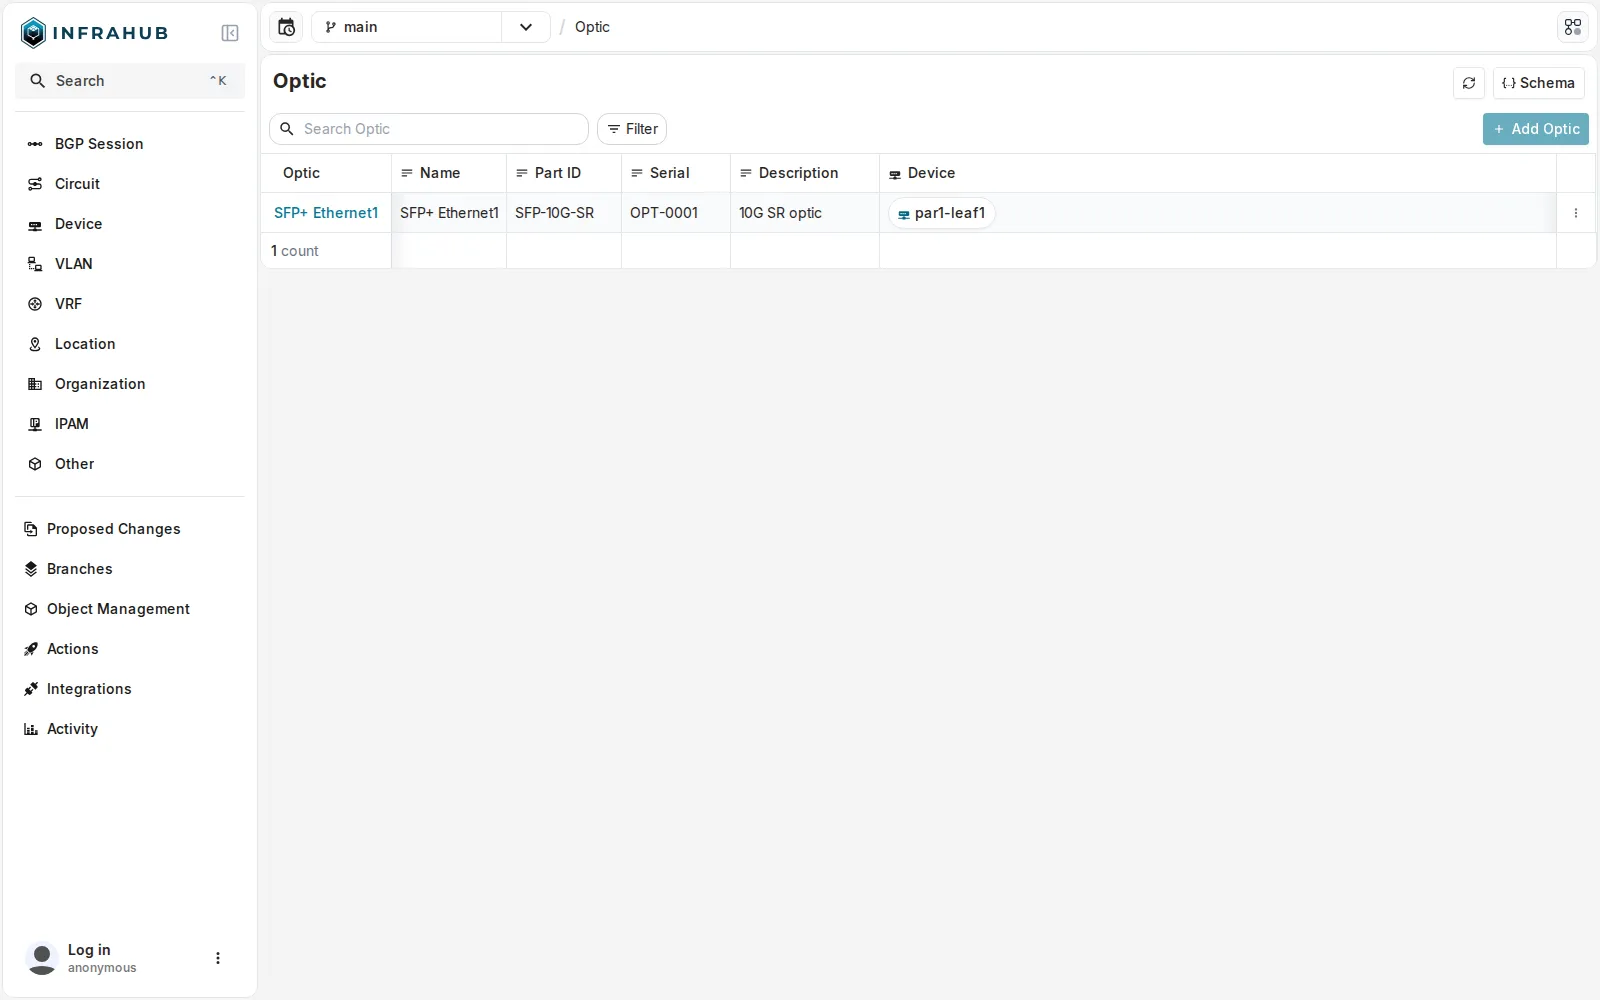Expand the main branch selector dropdown
The height and width of the screenshot is (1000, 1600).
point(526,27)
